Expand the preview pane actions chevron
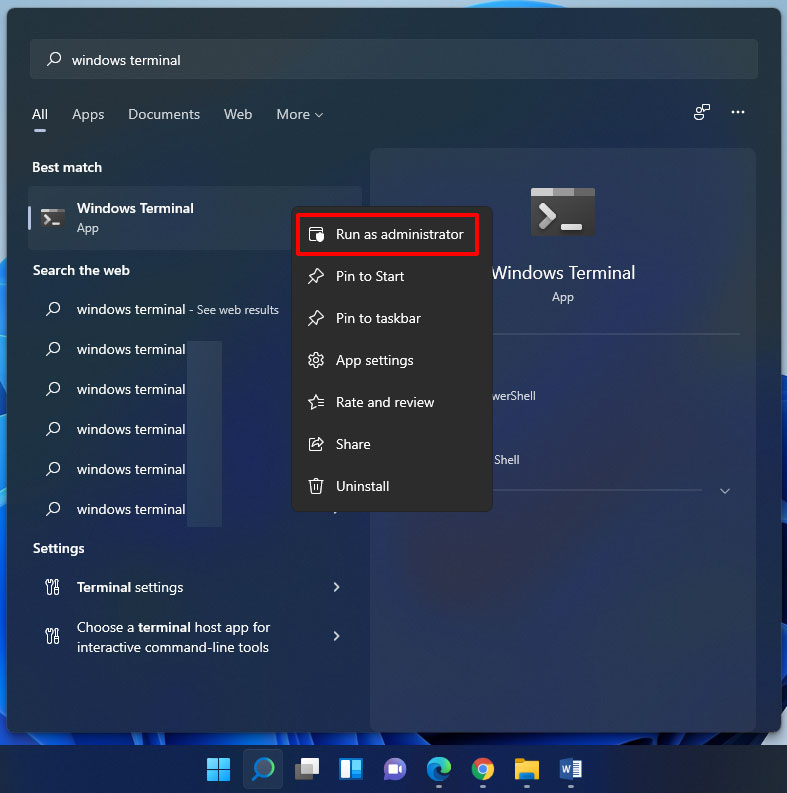 (x=725, y=491)
